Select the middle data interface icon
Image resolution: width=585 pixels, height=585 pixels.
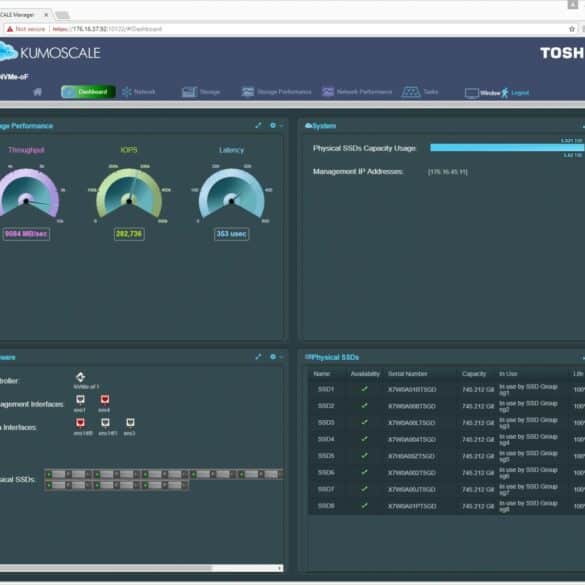click(x=106, y=423)
